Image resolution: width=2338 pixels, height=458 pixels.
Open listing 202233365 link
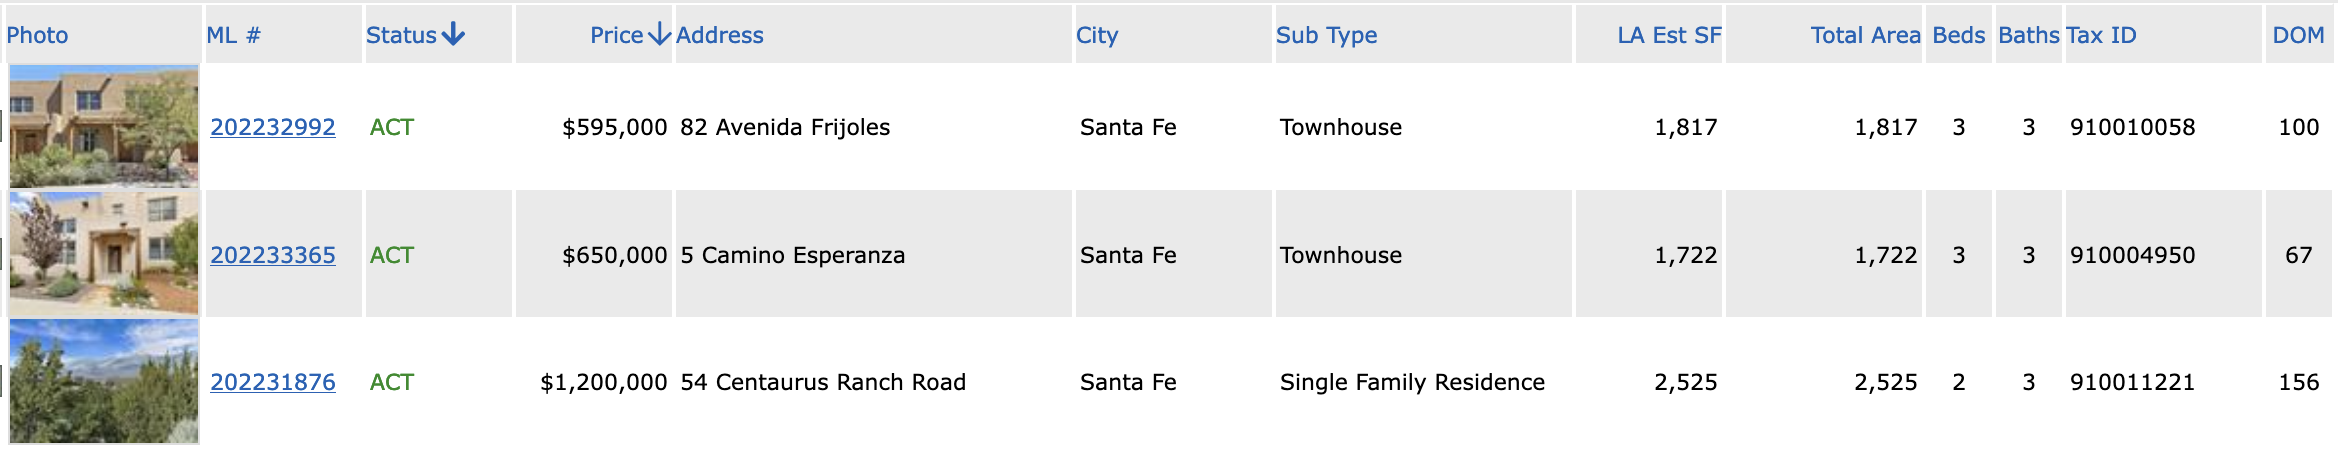coord(273,255)
